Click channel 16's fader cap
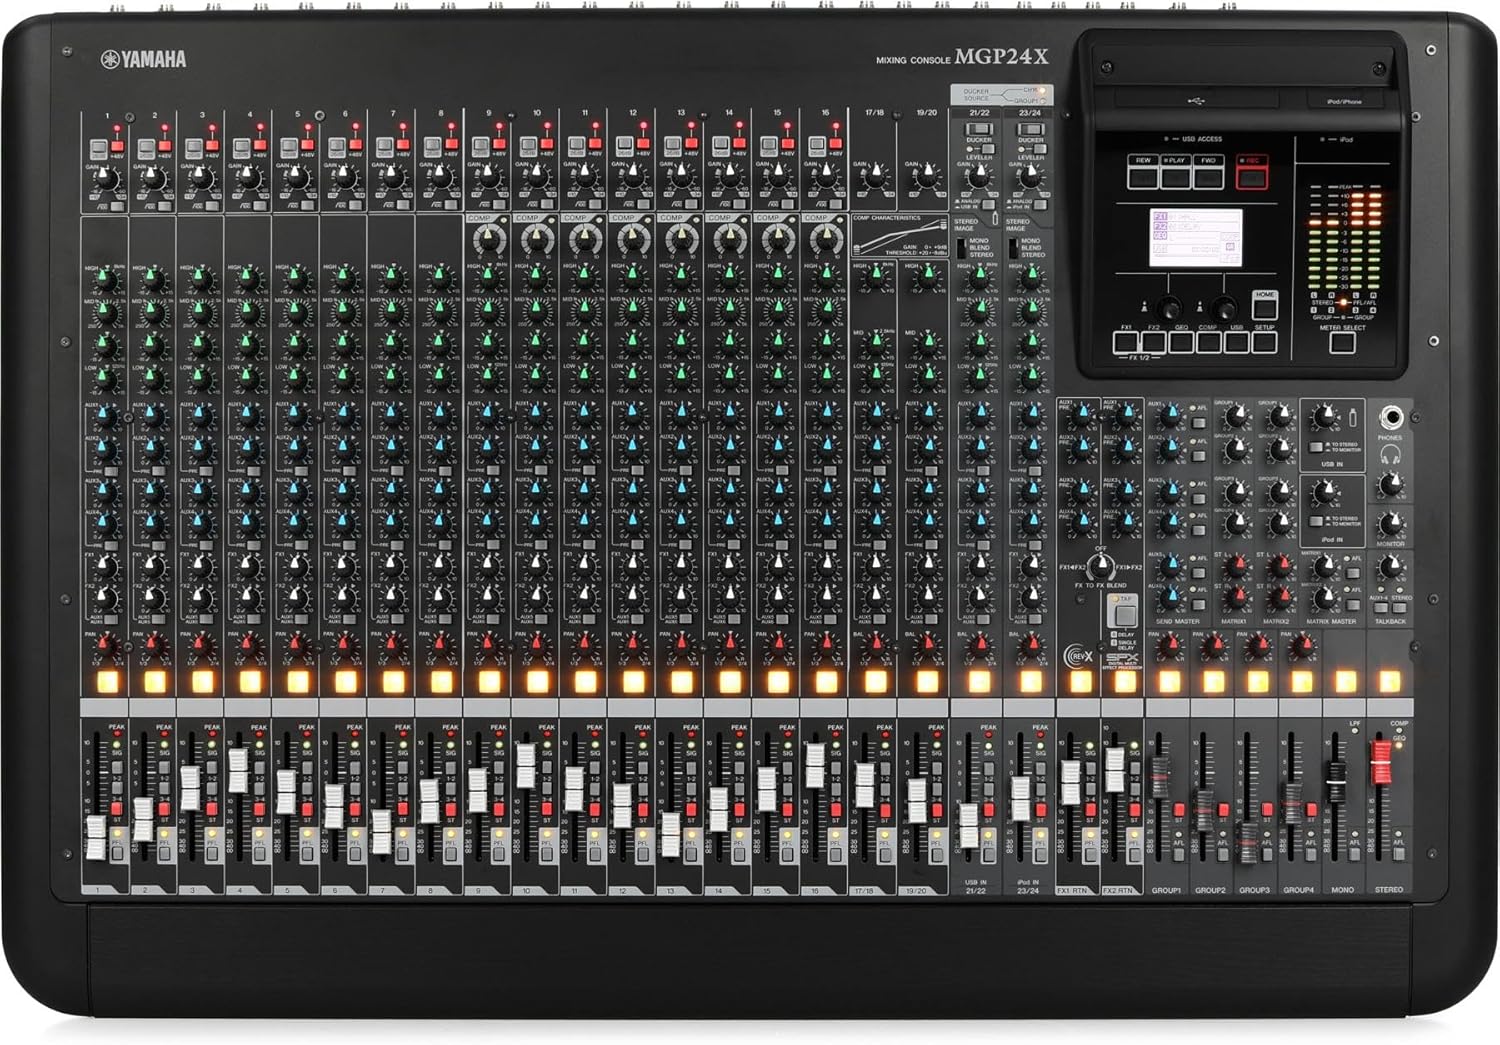 [815, 765]
